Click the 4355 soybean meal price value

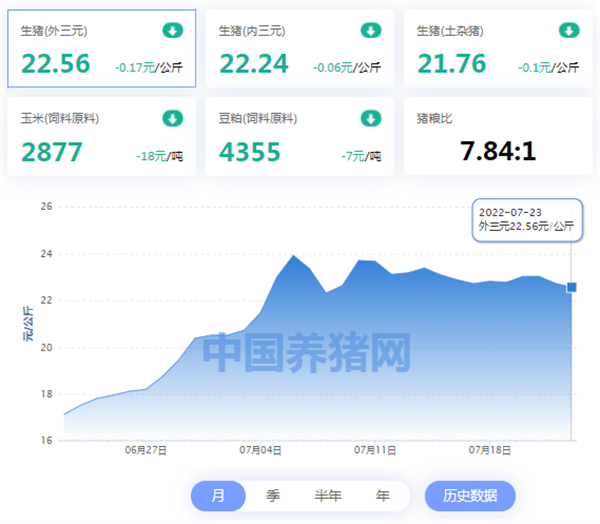point(250,152)
